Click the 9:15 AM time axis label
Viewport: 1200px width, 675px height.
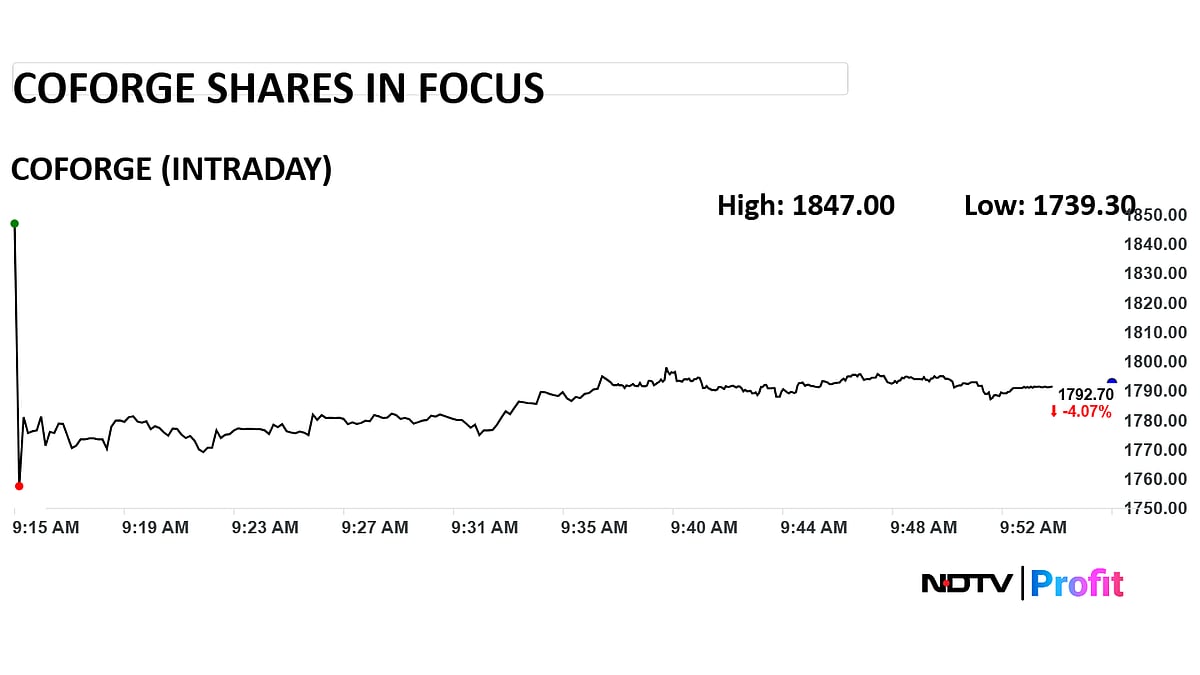(46, 527)
